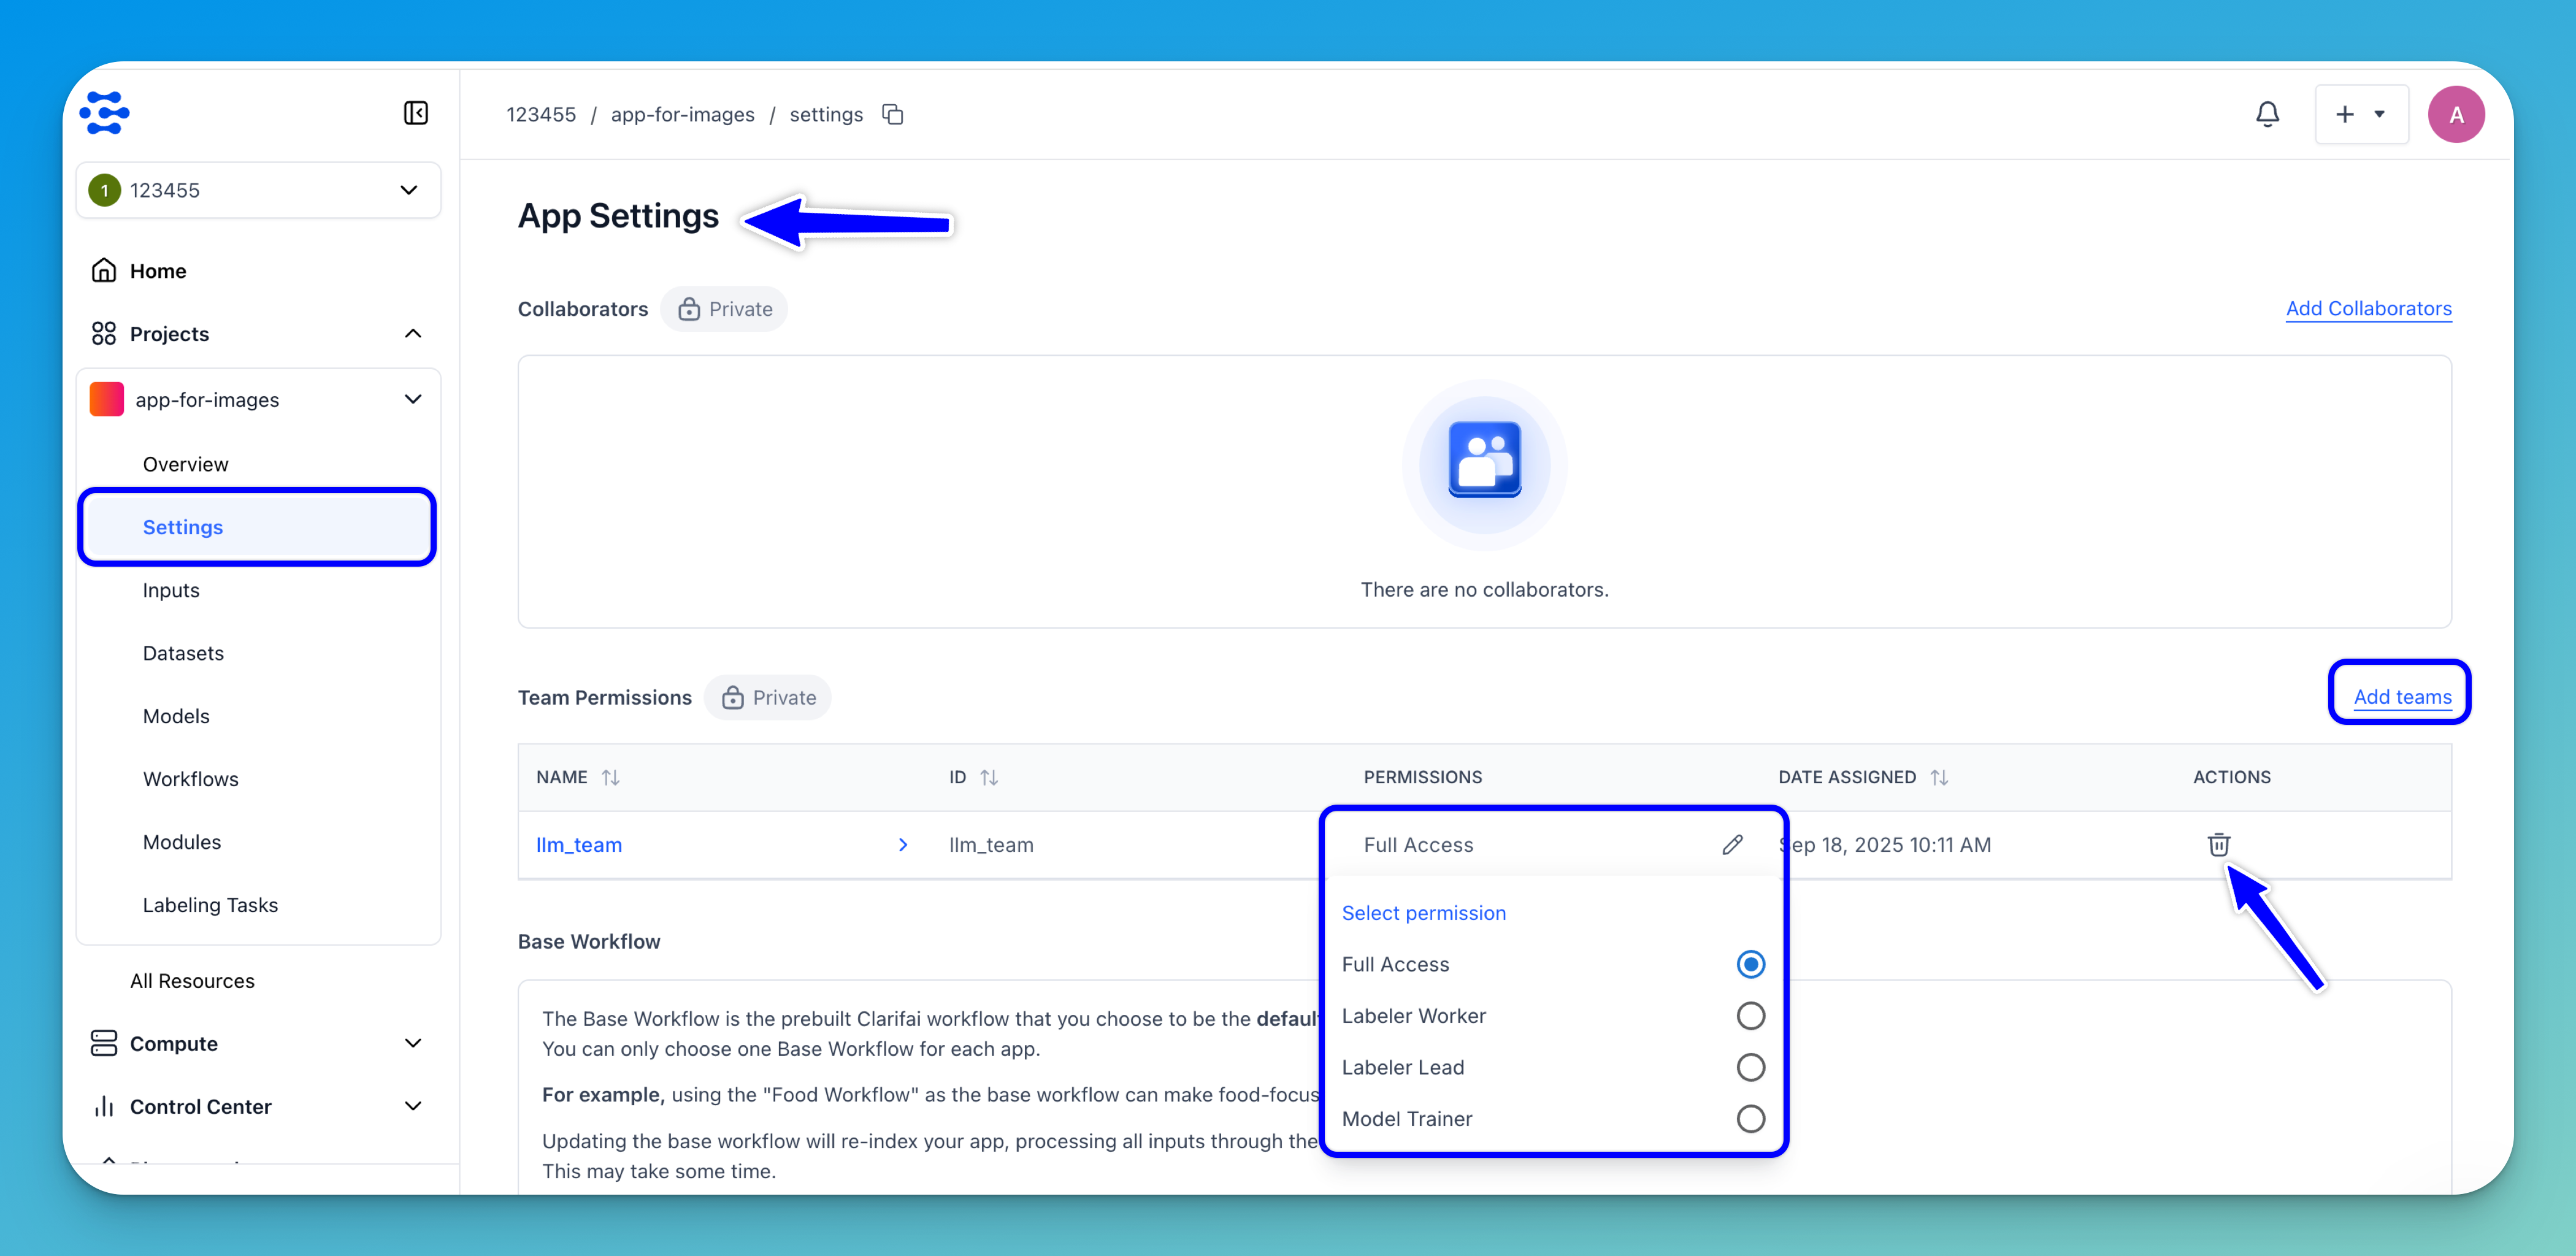2576x1256 pixels.
Task: Expand the llm_team row chevron
Action: [902, 845]
